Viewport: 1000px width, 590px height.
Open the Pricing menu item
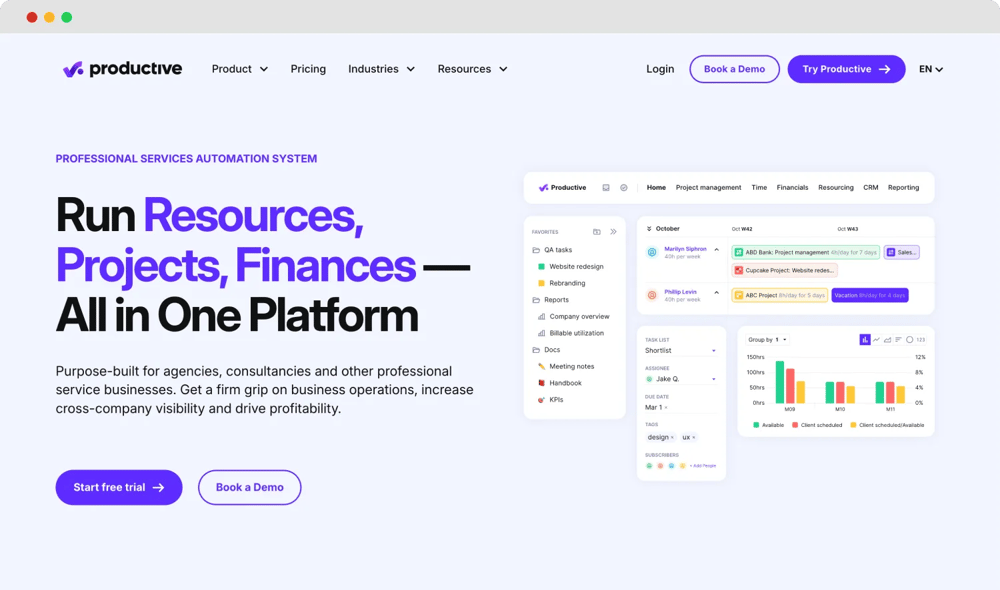pos(308,69)
